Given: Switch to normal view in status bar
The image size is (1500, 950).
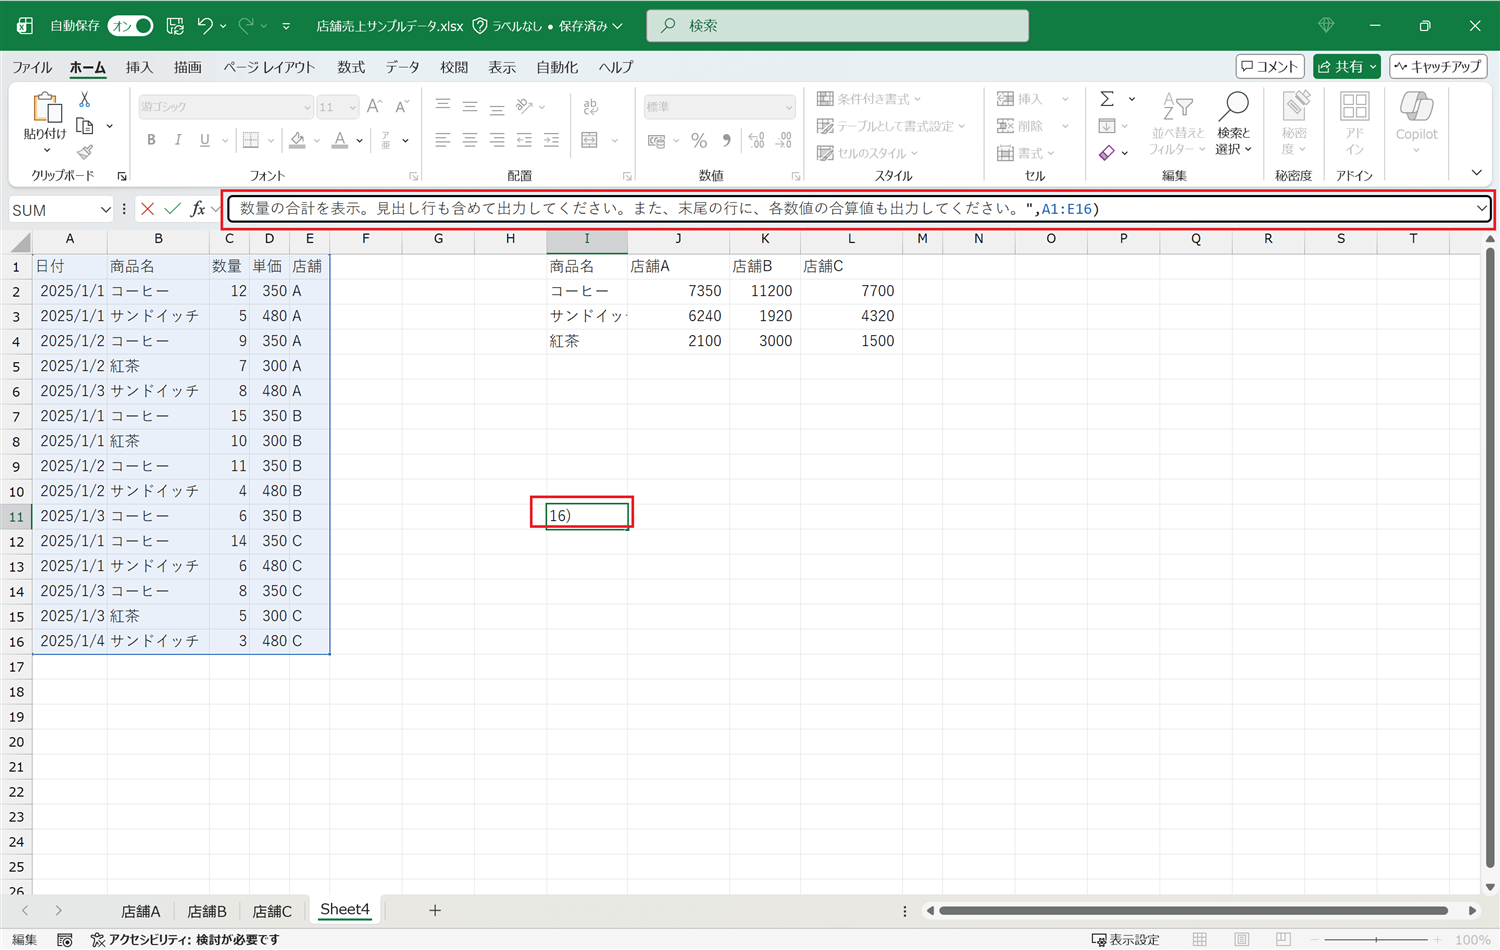Looking at the screenshot, I should tap(1200, 939).
